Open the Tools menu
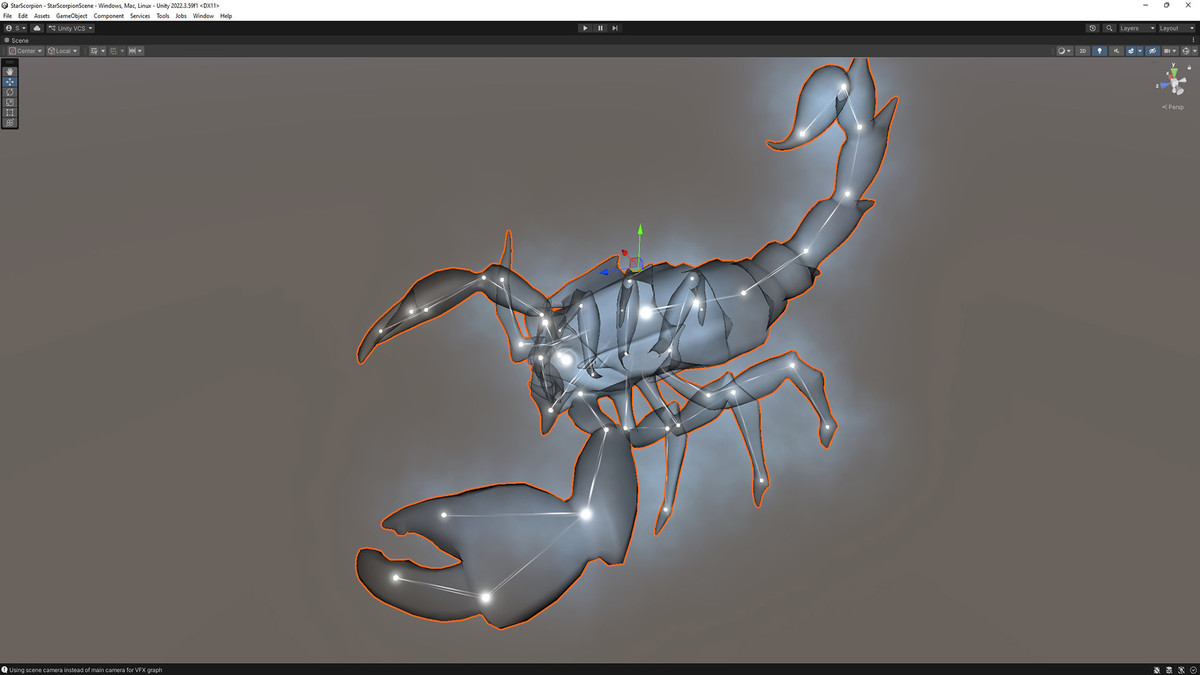The image size is (1200, 675). click(163, 16)
